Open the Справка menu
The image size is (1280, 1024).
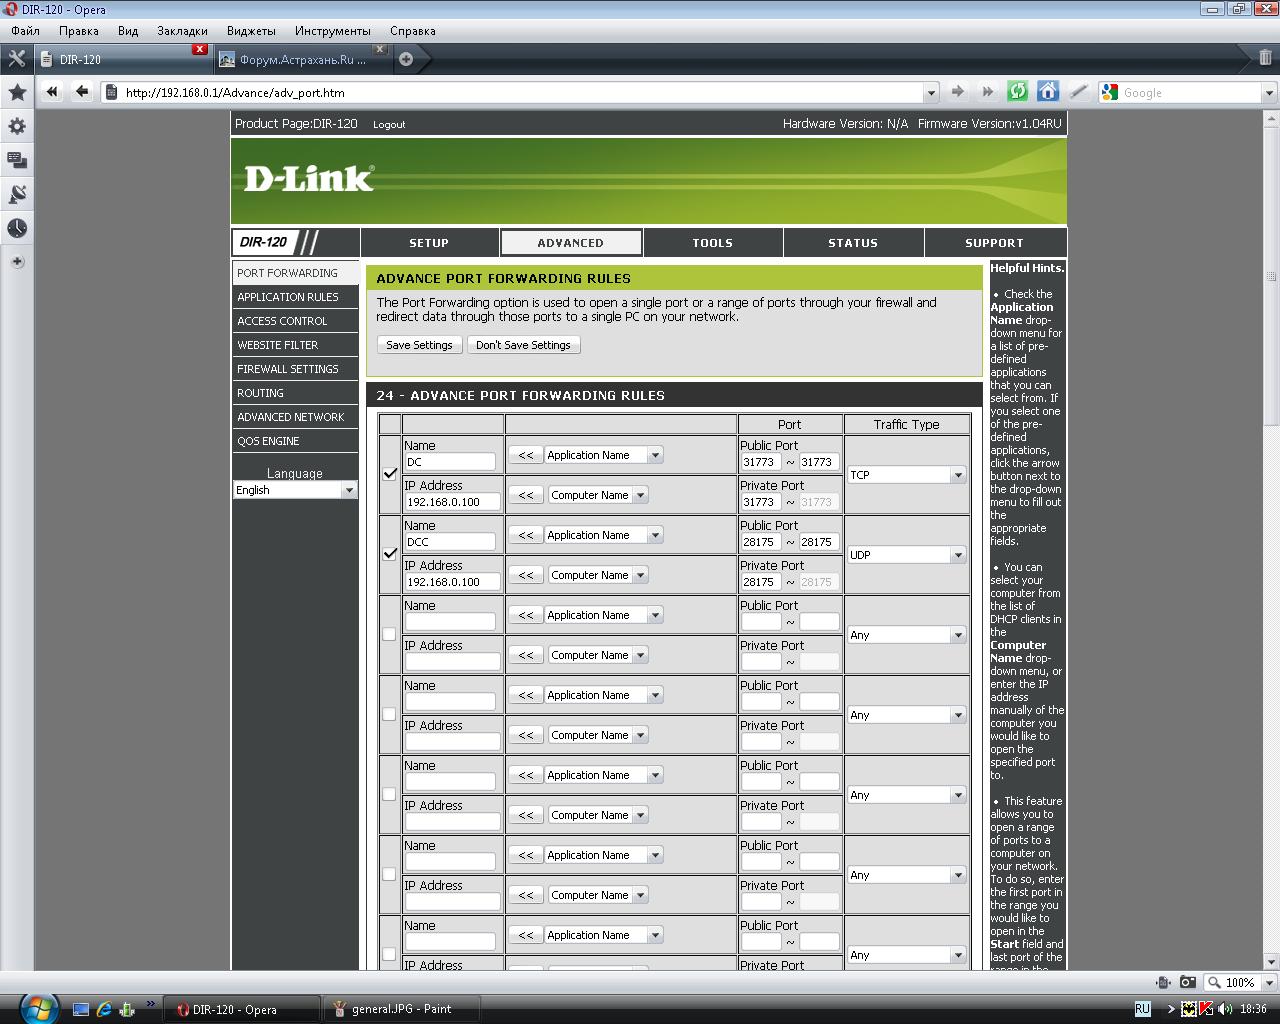click(x=413, y=31)
